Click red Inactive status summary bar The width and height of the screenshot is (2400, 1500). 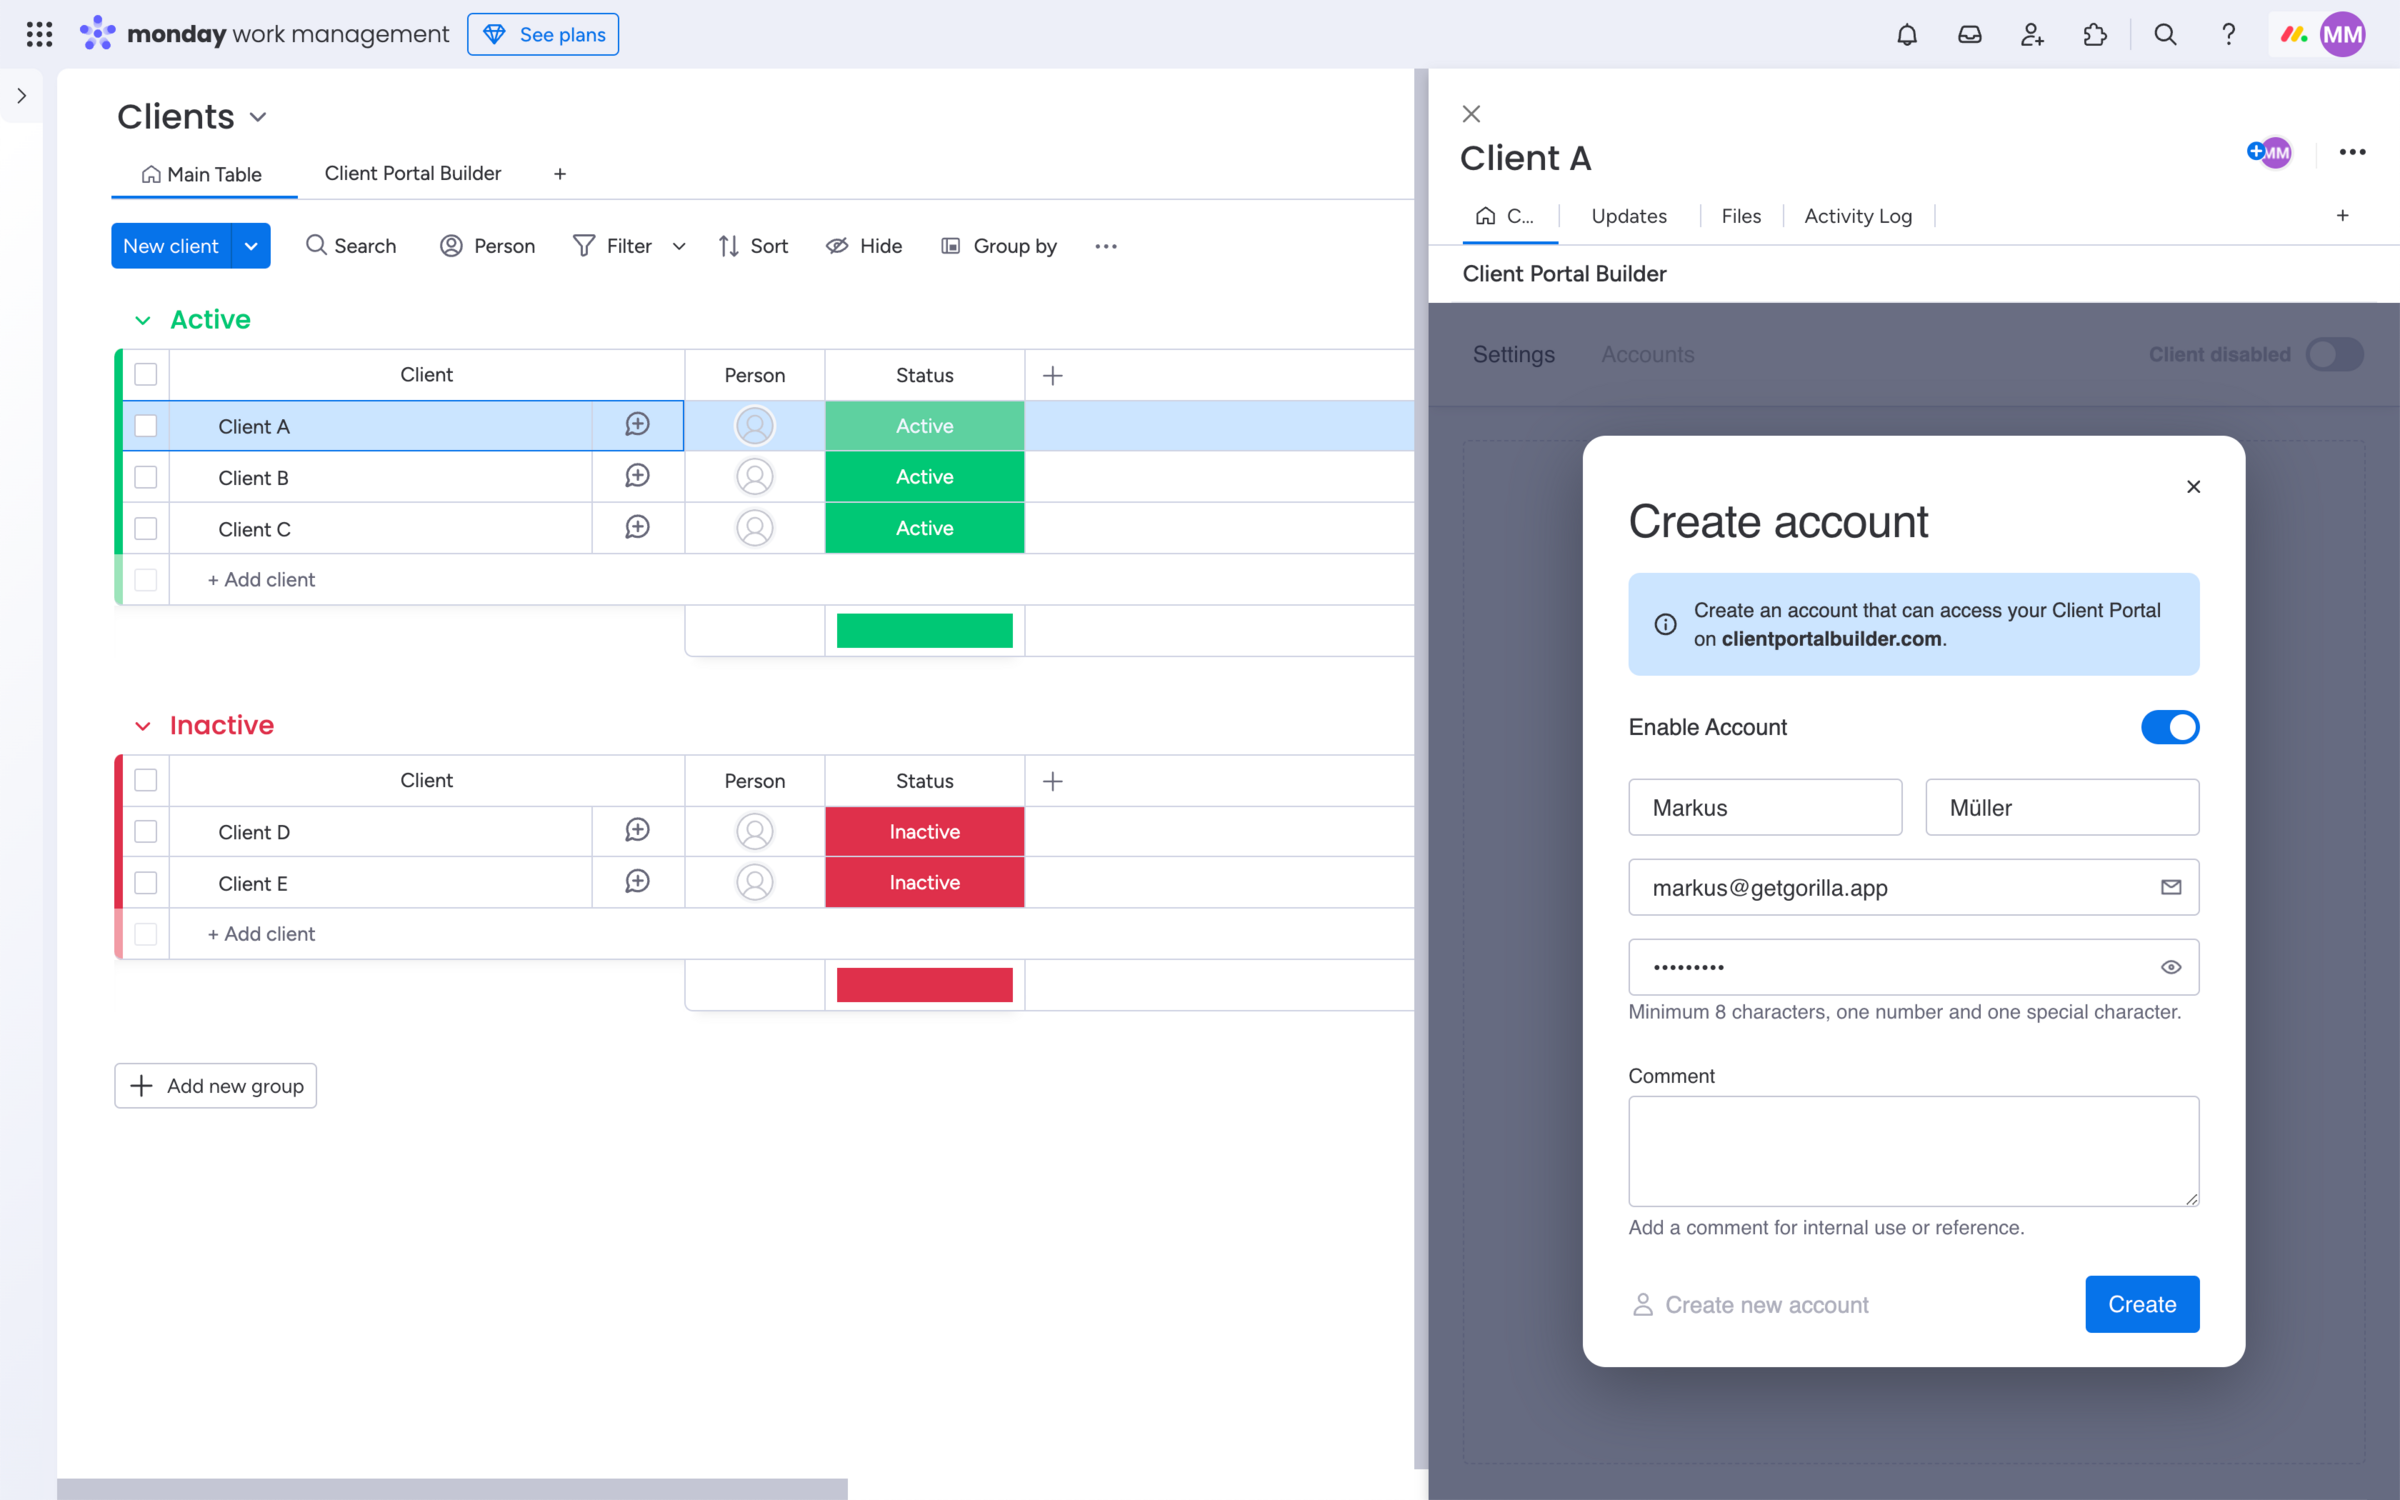[x=924, y=985]
